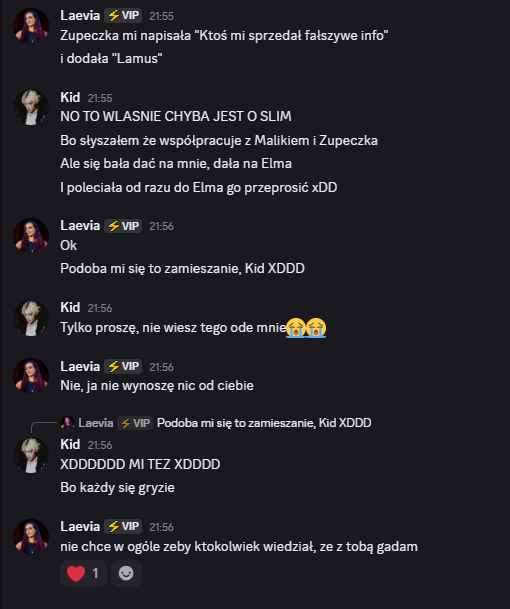Click Laevia's avatar at 'Nie, ja nie wynoszę'
510x609 pixels.
[31, 376]
